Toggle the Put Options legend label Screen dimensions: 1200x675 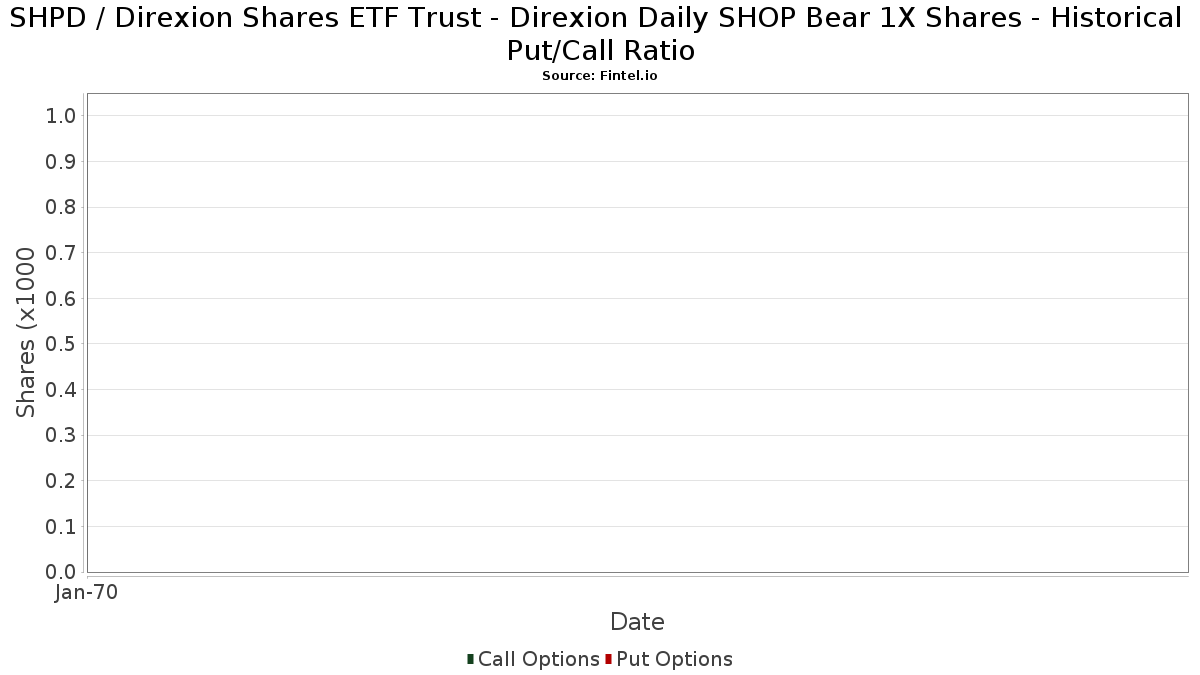[x=674, y=659]
